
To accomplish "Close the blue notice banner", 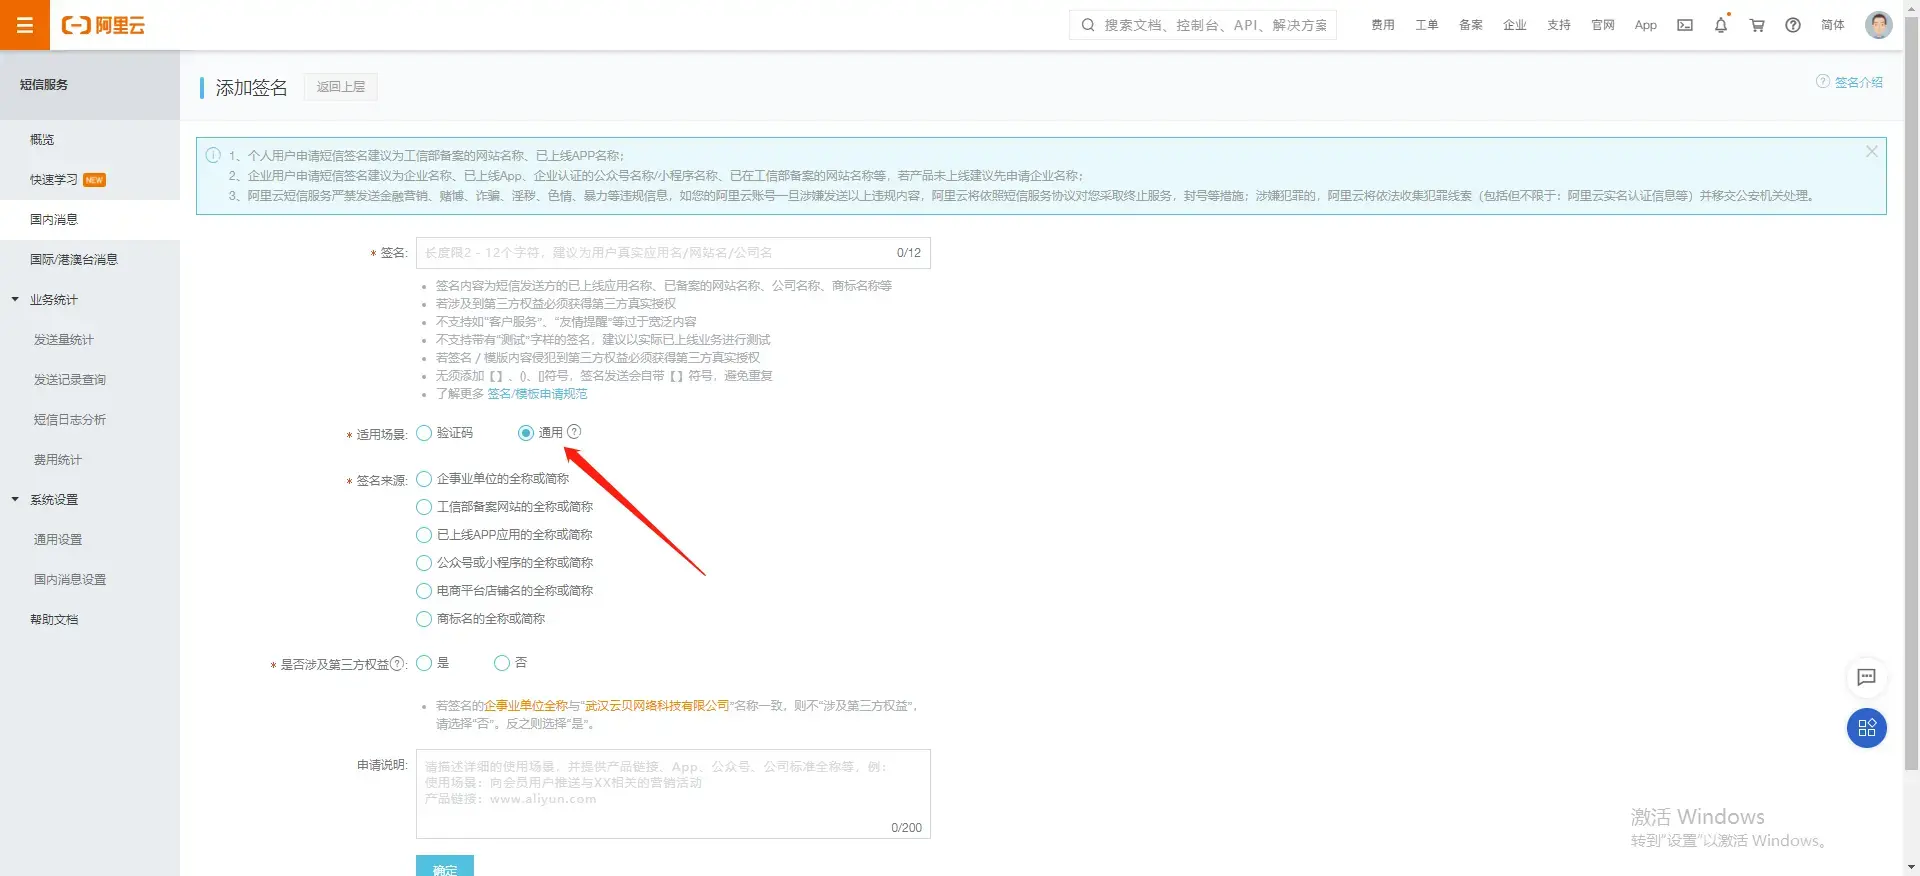I will [1871, 152].
